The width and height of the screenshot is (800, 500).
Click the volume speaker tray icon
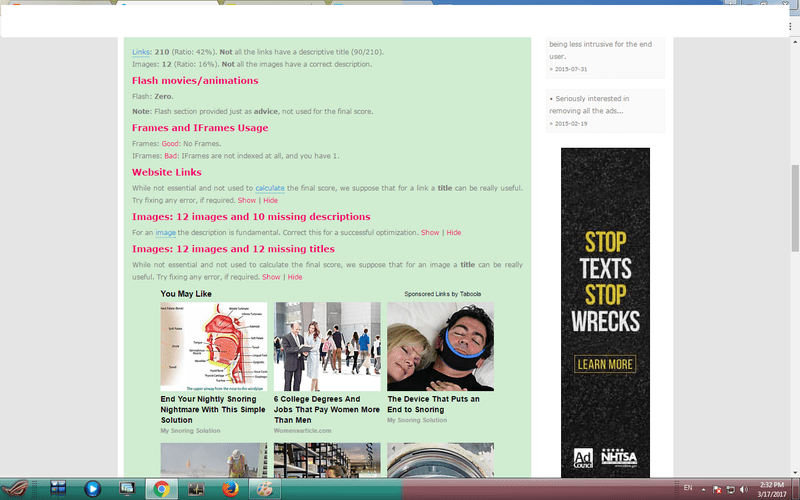click(x=743, y=489)
